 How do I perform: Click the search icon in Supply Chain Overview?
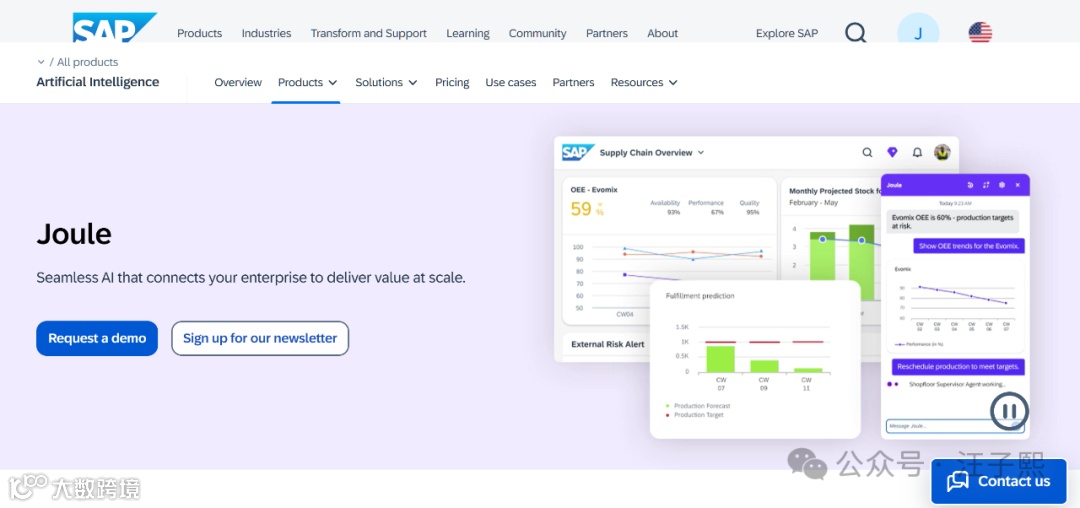pos(867,153)
